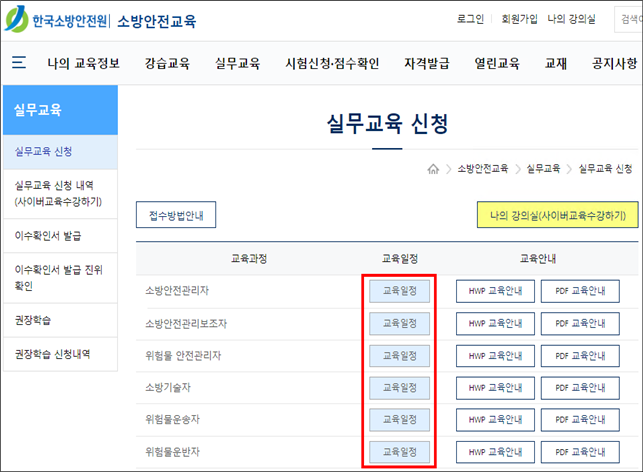Click 실무교육 breadcrumb link

[x=543, y=169]
